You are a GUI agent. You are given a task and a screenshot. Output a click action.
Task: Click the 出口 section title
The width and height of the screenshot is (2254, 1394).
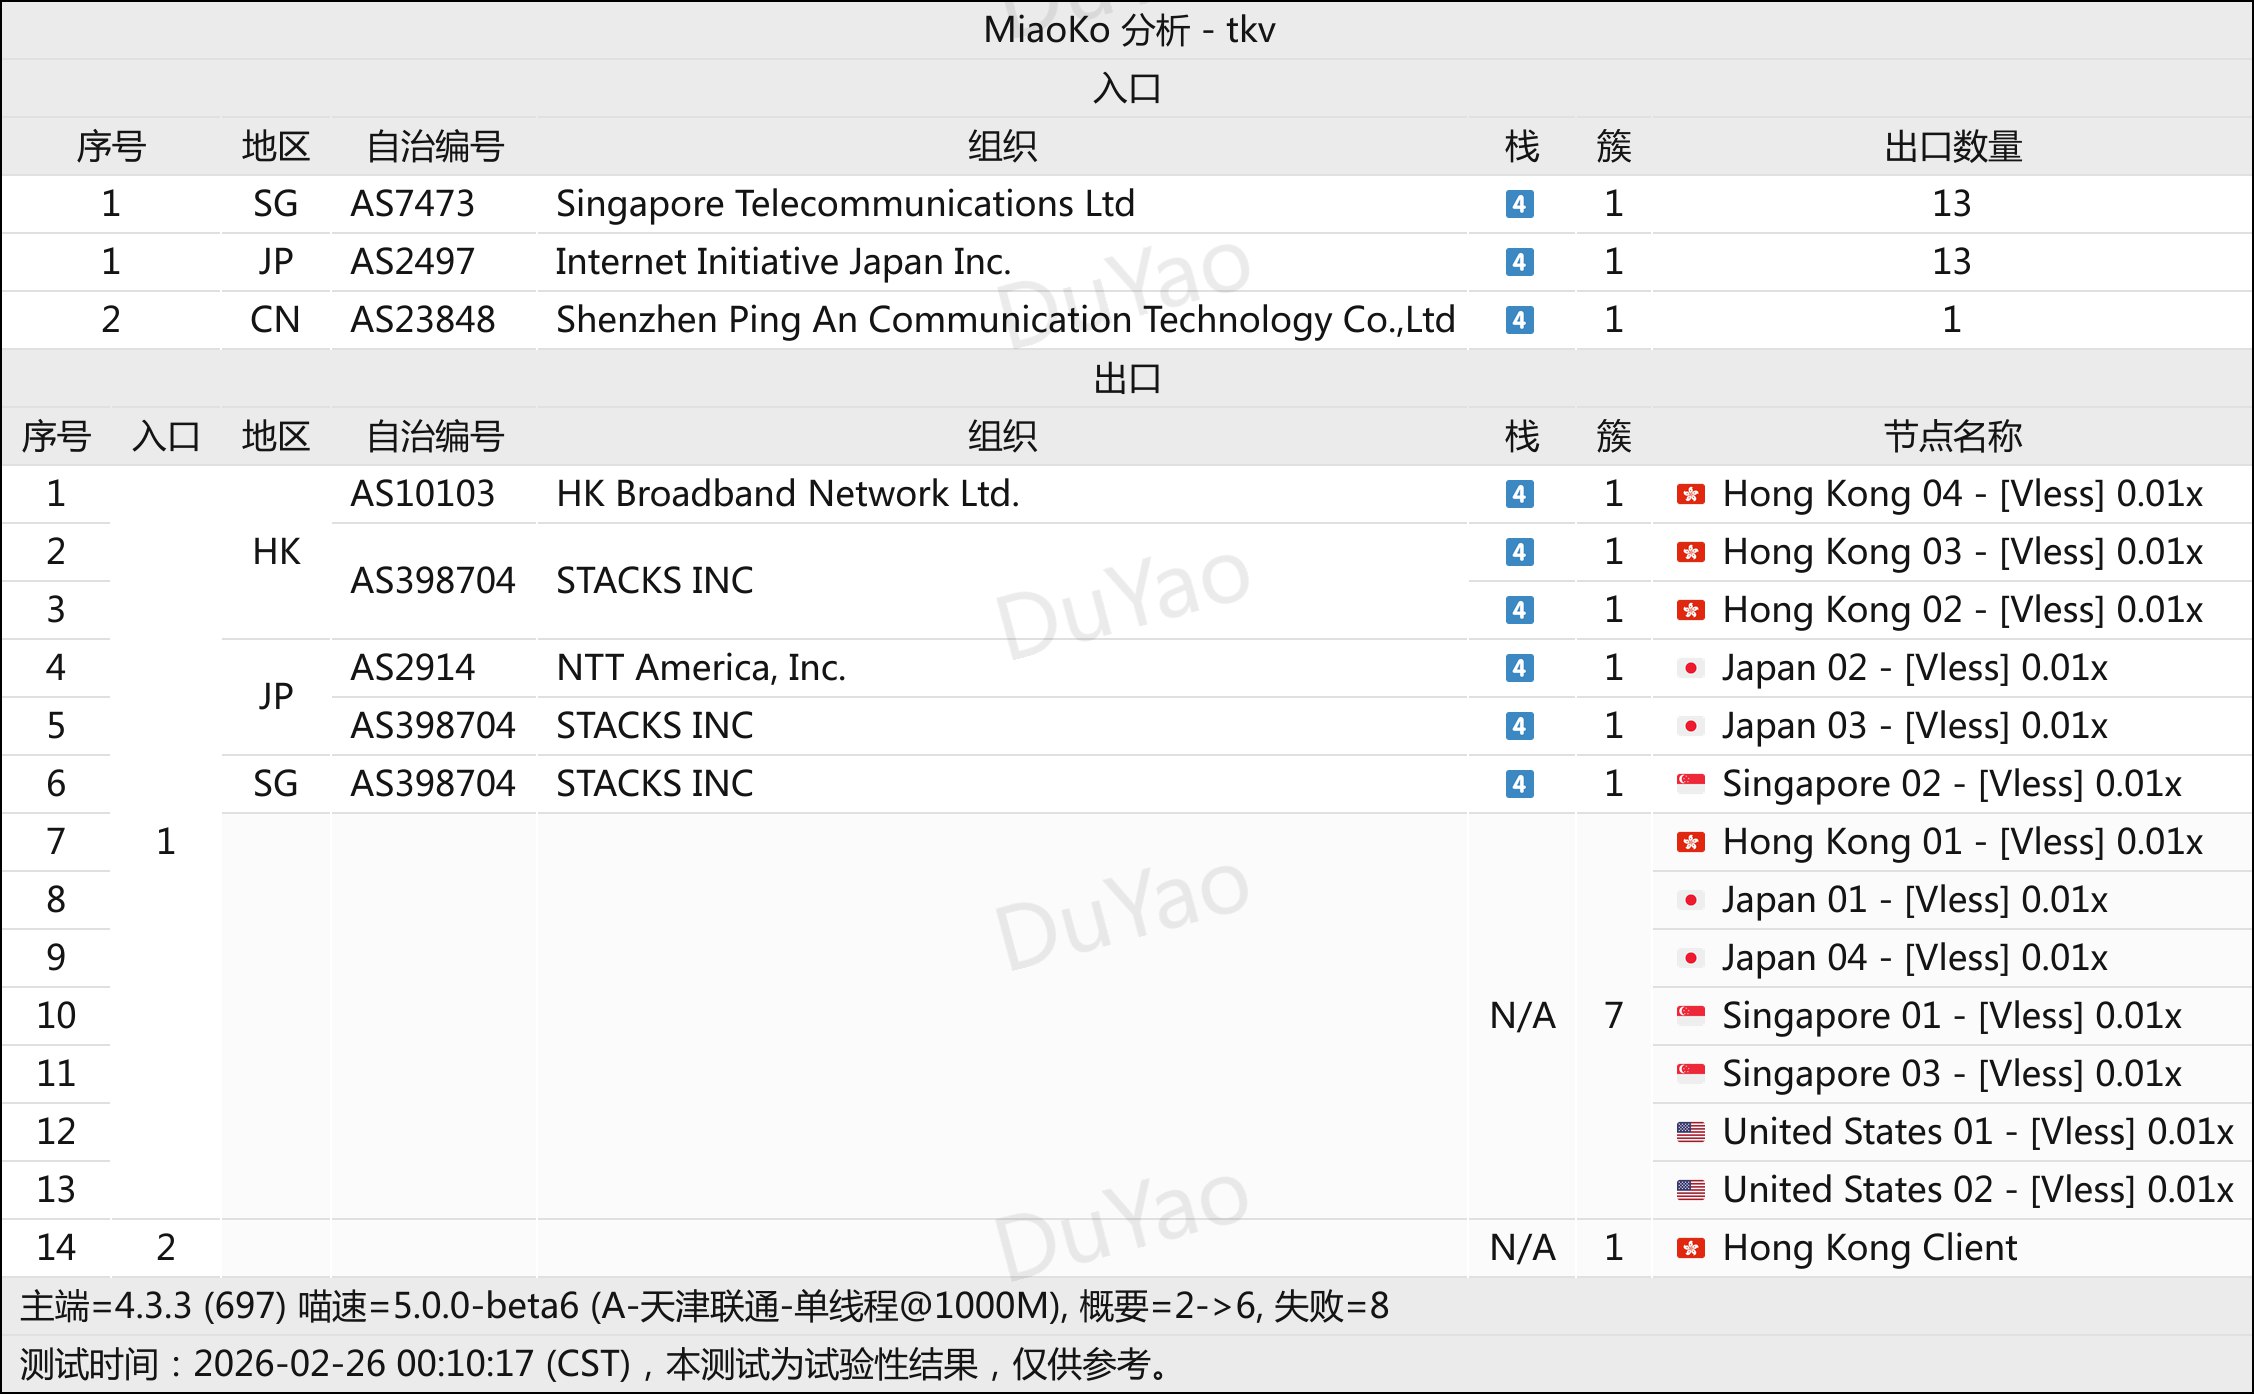point(1127,379)
